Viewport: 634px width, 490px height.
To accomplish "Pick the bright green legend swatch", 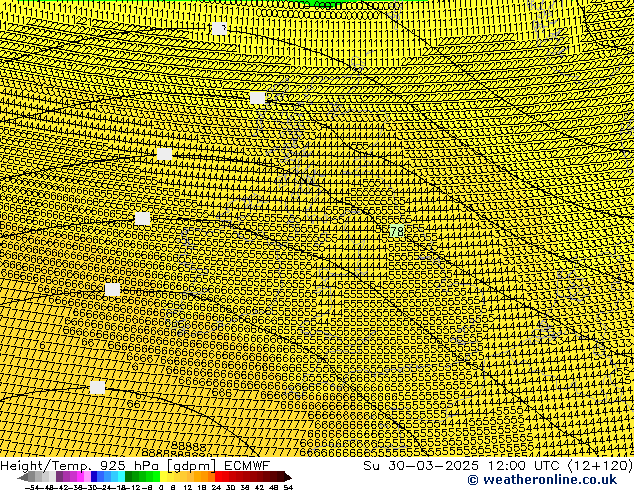I will 150,477.
